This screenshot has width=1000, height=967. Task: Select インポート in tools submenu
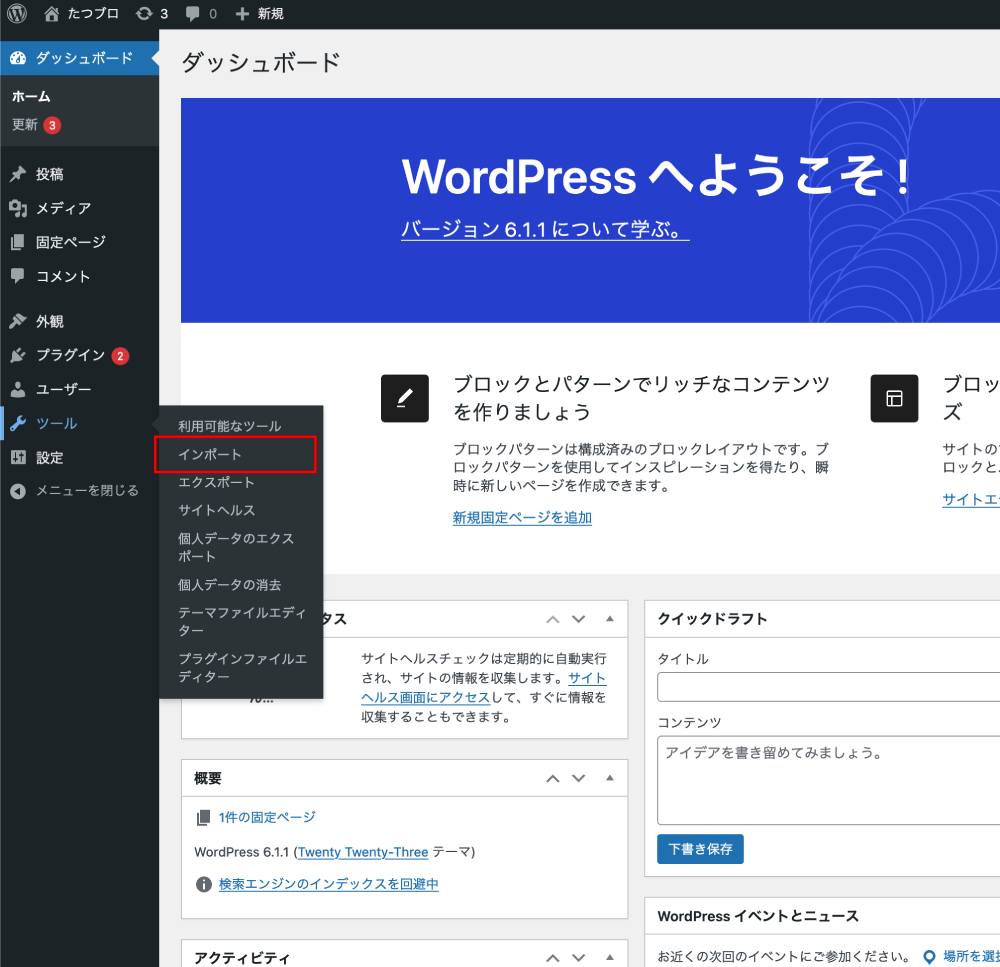pyautogui.click(x=210, y=454)
